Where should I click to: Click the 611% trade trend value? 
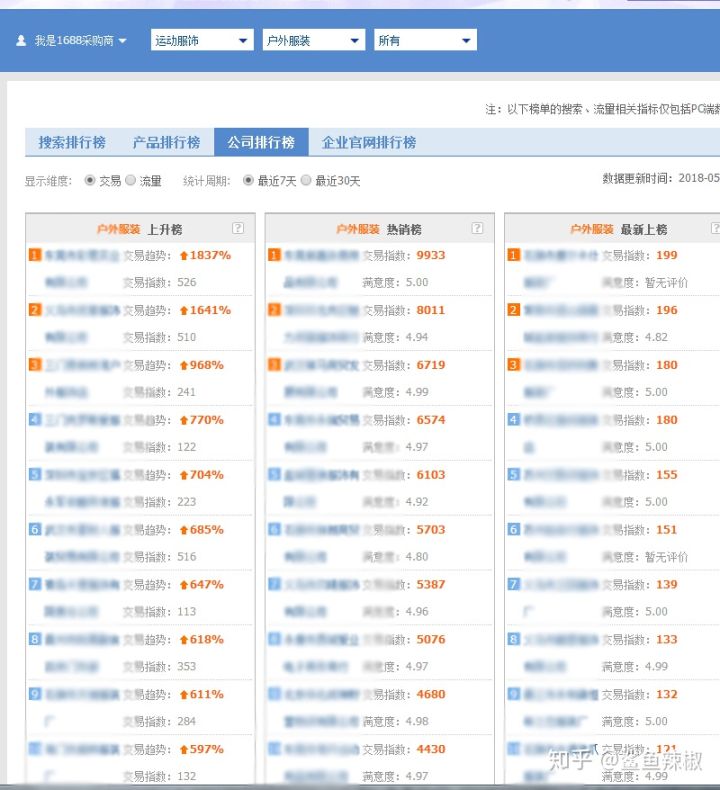tap(207, 694)
